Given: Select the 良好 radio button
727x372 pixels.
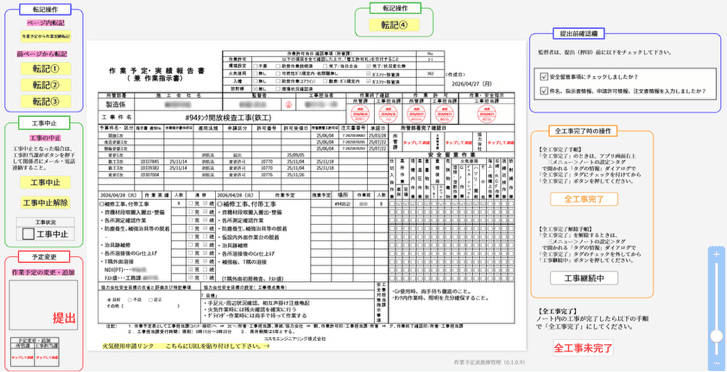Looking at the screenshot, I should point(109,300).
